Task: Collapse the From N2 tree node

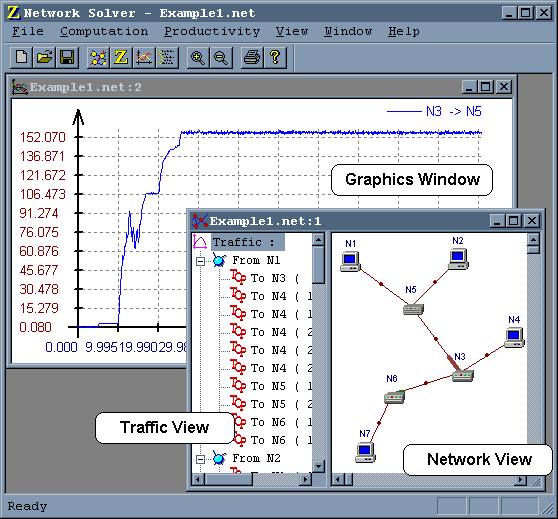Action: 200,459
